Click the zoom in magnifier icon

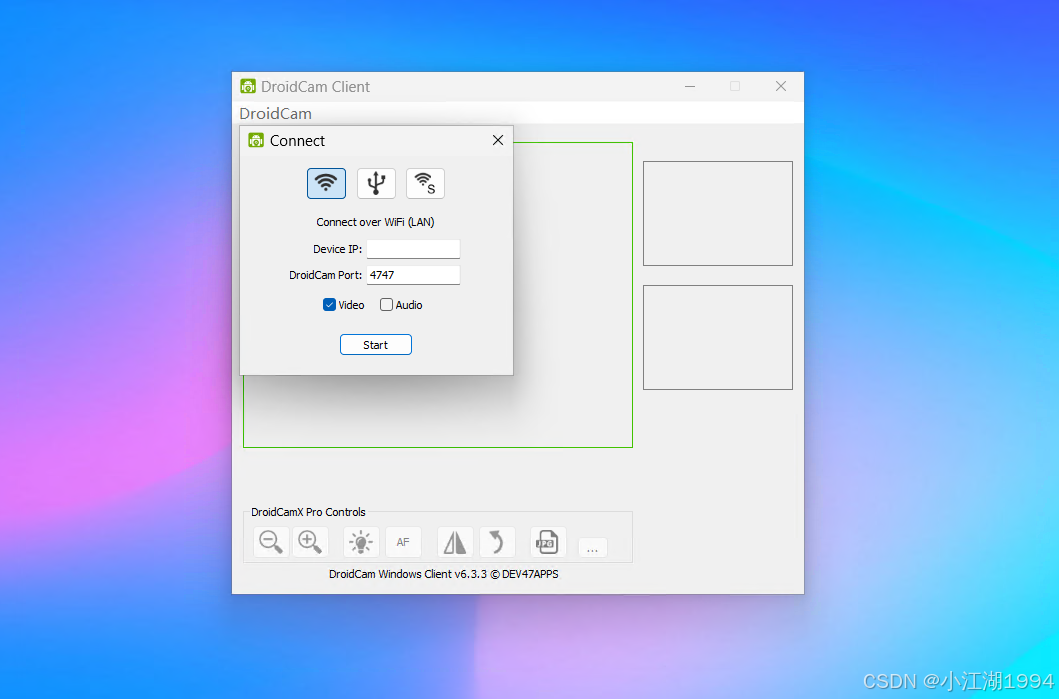310,542
